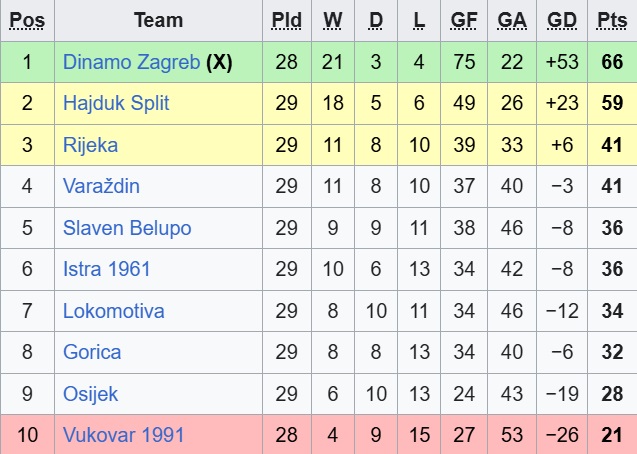Open the Osijek team link

(x=90, y=394)
